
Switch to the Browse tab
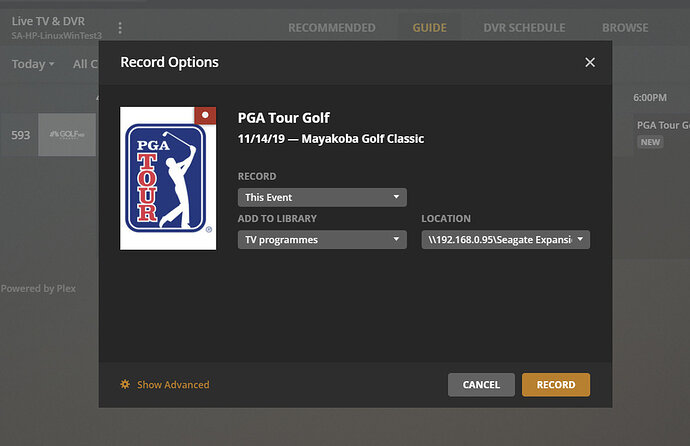(625, 28)
